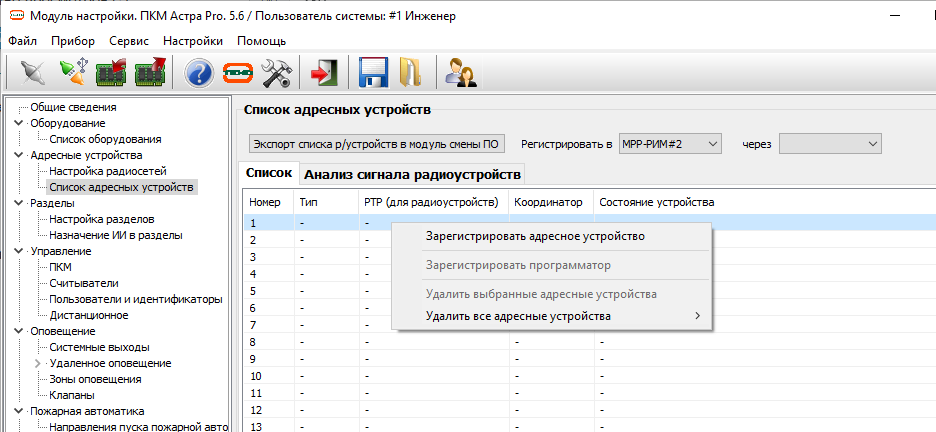Click the USB connection toolbar icon
Screen dimensions: 936x432
(71, 74)
